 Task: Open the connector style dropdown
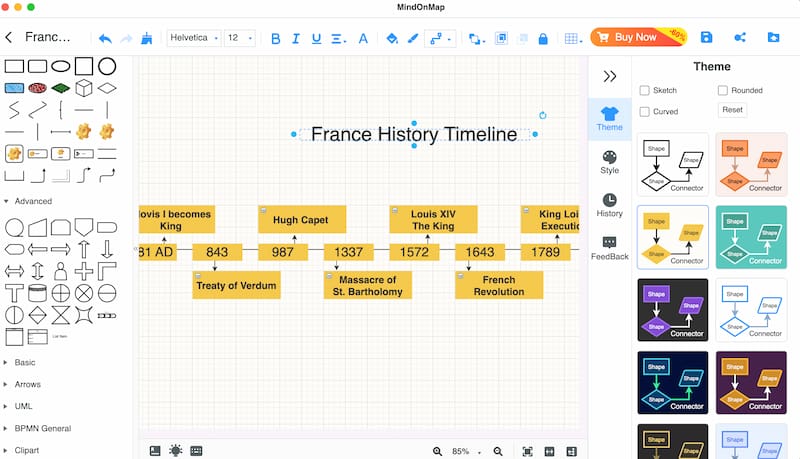tap(440, 38)
